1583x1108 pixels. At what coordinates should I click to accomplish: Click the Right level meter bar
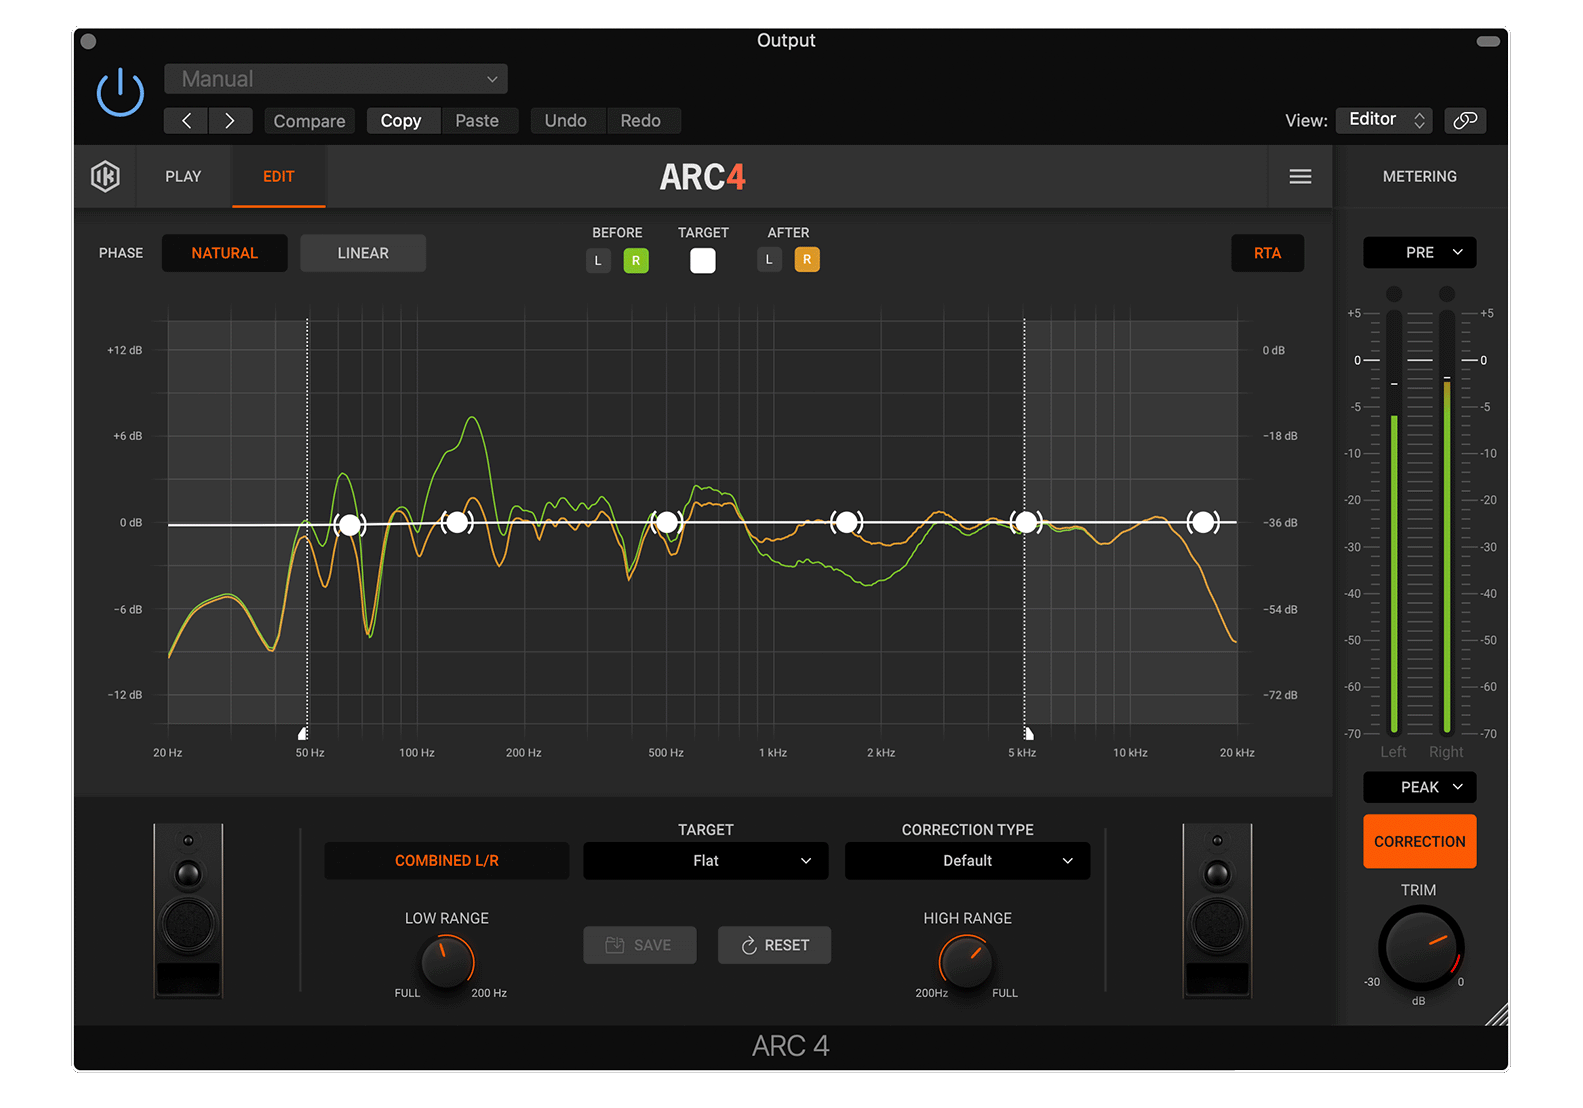1447,522
